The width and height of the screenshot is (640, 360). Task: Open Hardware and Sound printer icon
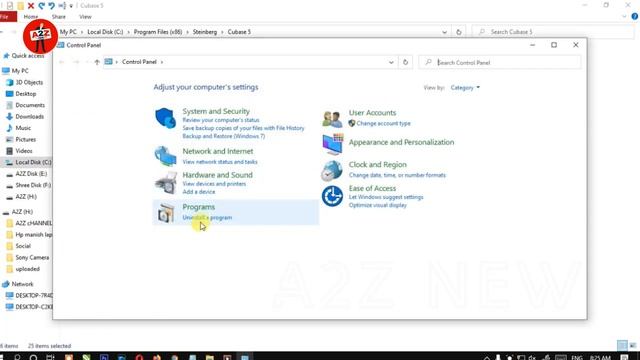[166, 183]
